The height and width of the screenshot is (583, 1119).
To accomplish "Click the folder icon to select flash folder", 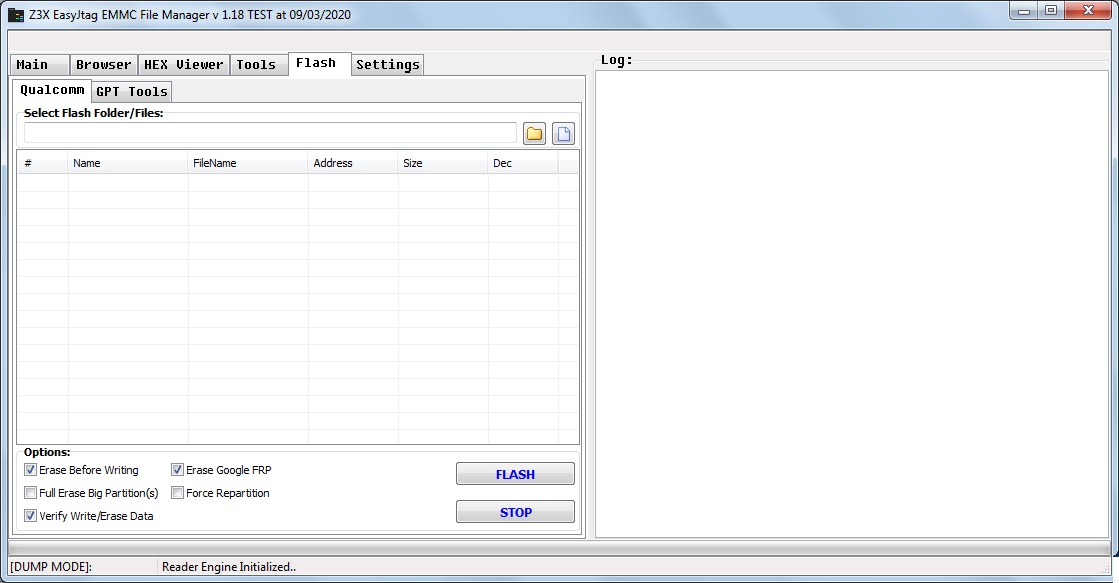I will 534,134.
